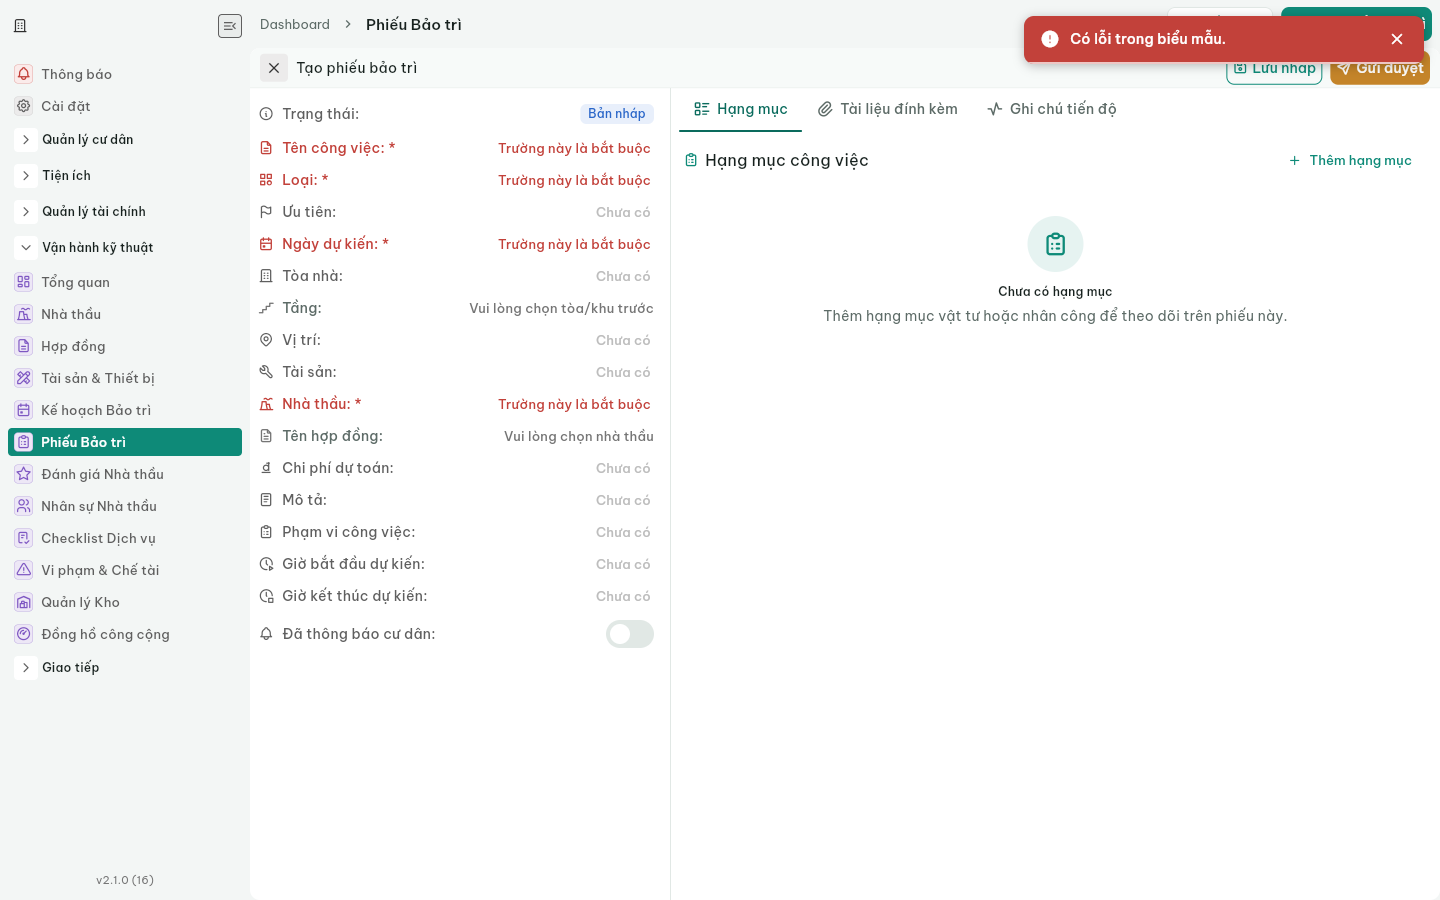Select the Hạng mục tab
The image size is (1440, 900).
point(740,109)
